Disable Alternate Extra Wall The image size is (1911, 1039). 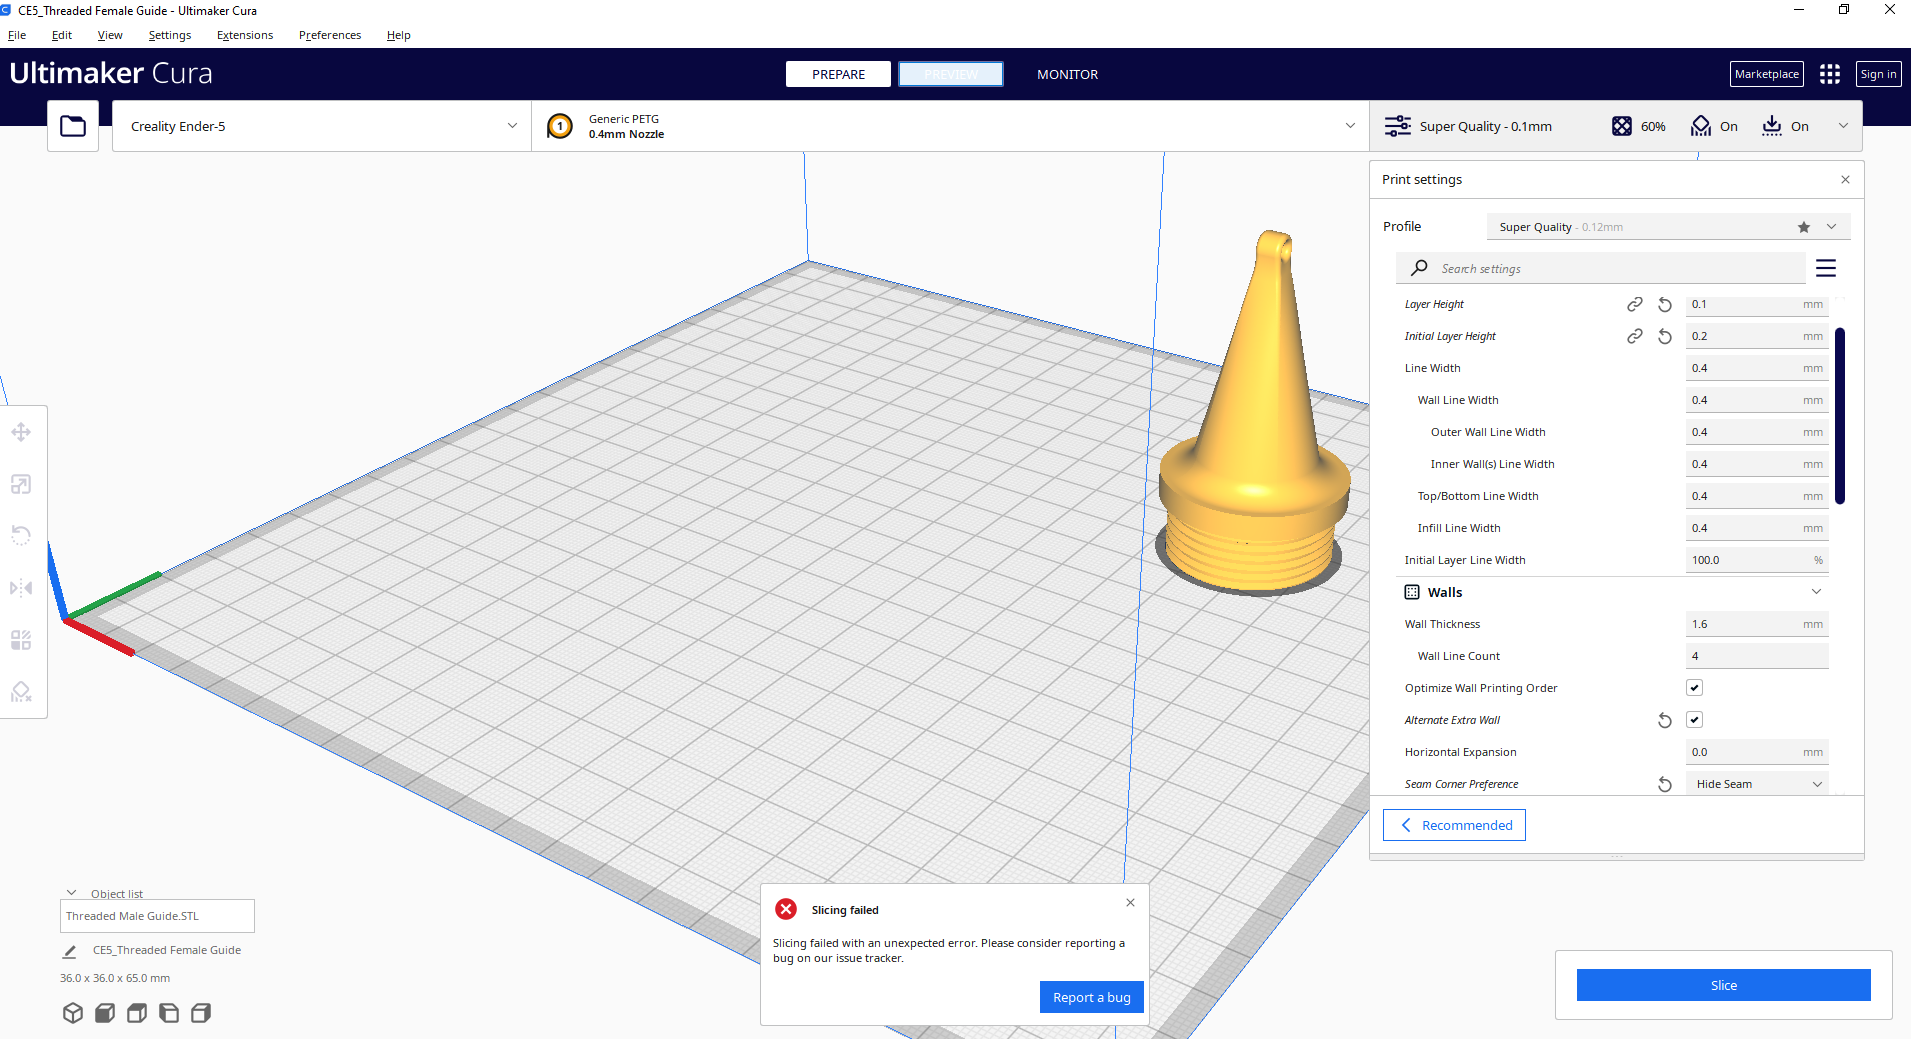1693,719
